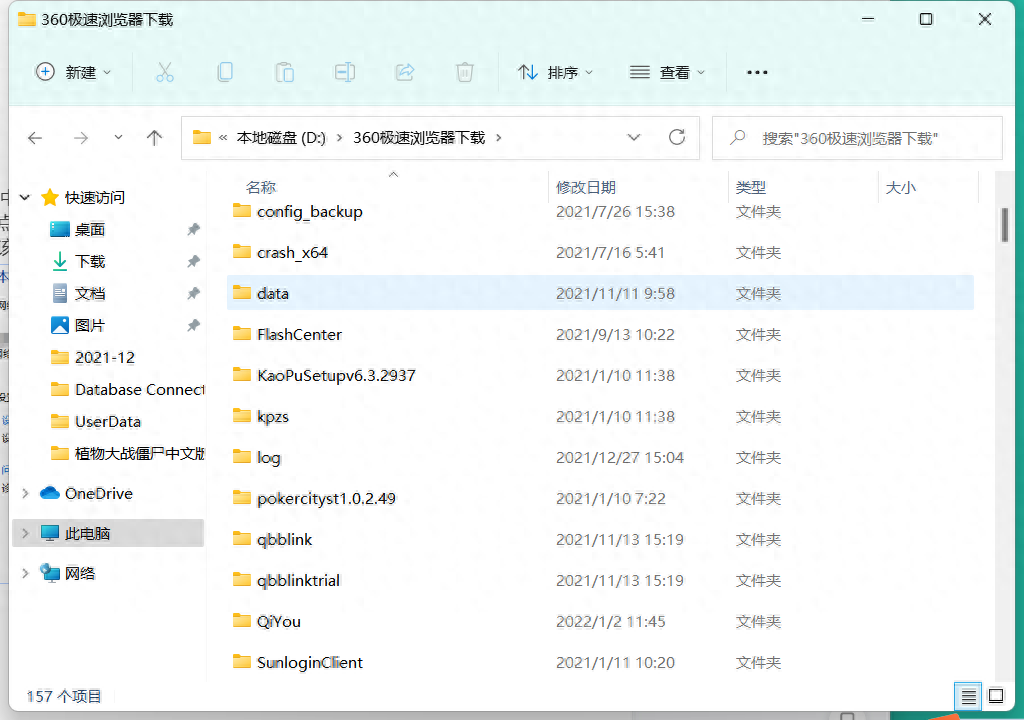The width and height of the screenshot is (1024, 720).
Task: Select the pokercityst1.0.2.49 folder
Action: [600, 498]
